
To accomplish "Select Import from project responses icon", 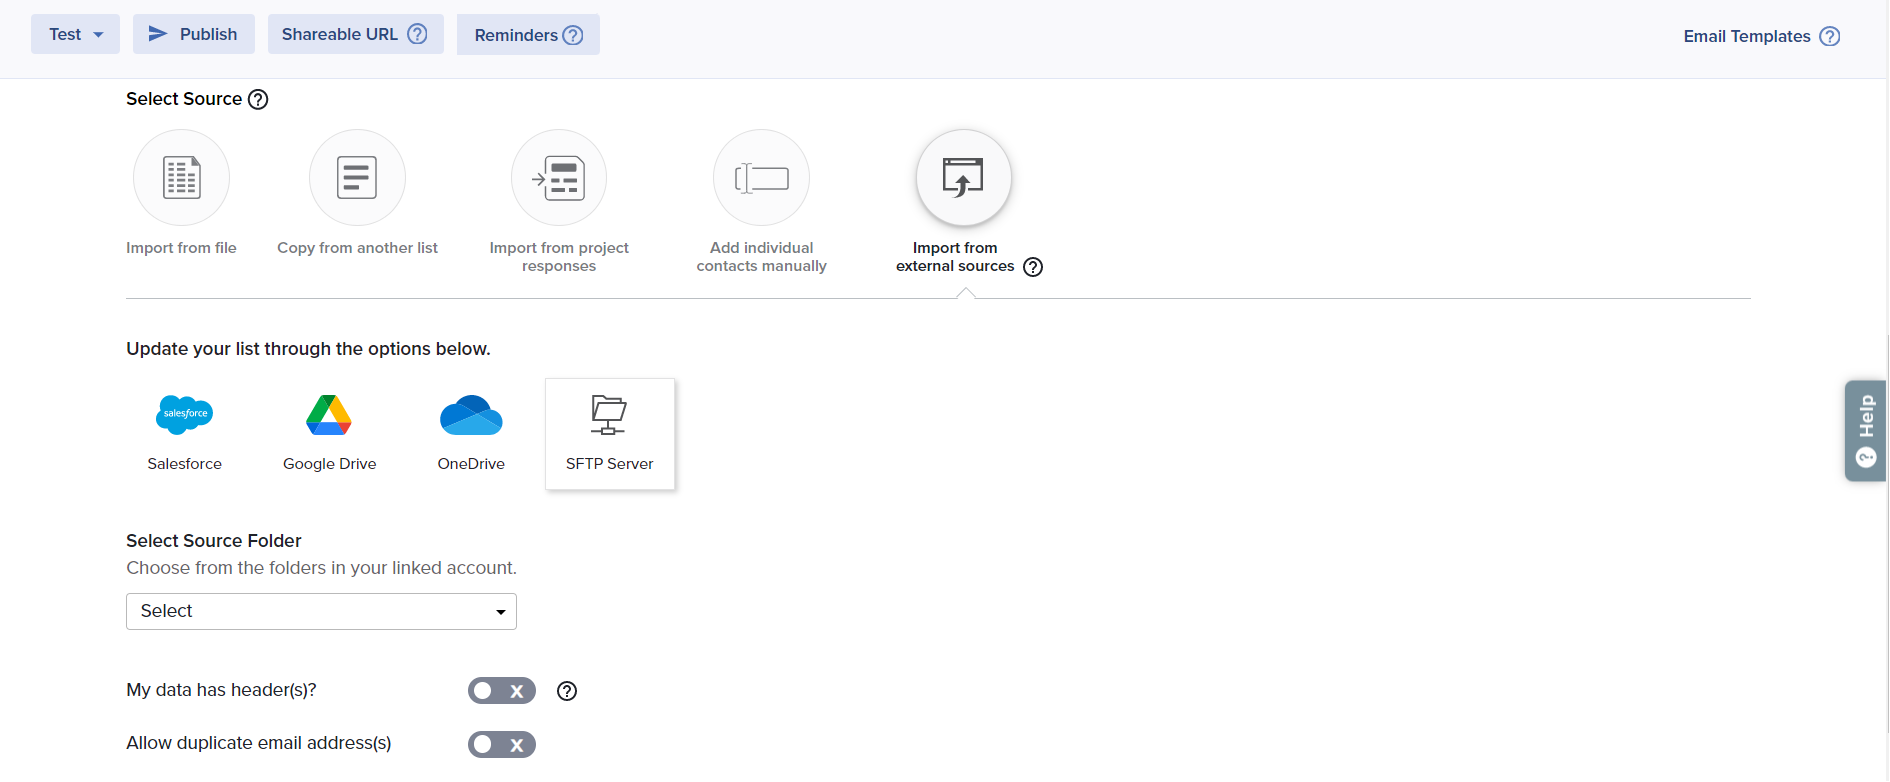I will (x=559, y=178).
